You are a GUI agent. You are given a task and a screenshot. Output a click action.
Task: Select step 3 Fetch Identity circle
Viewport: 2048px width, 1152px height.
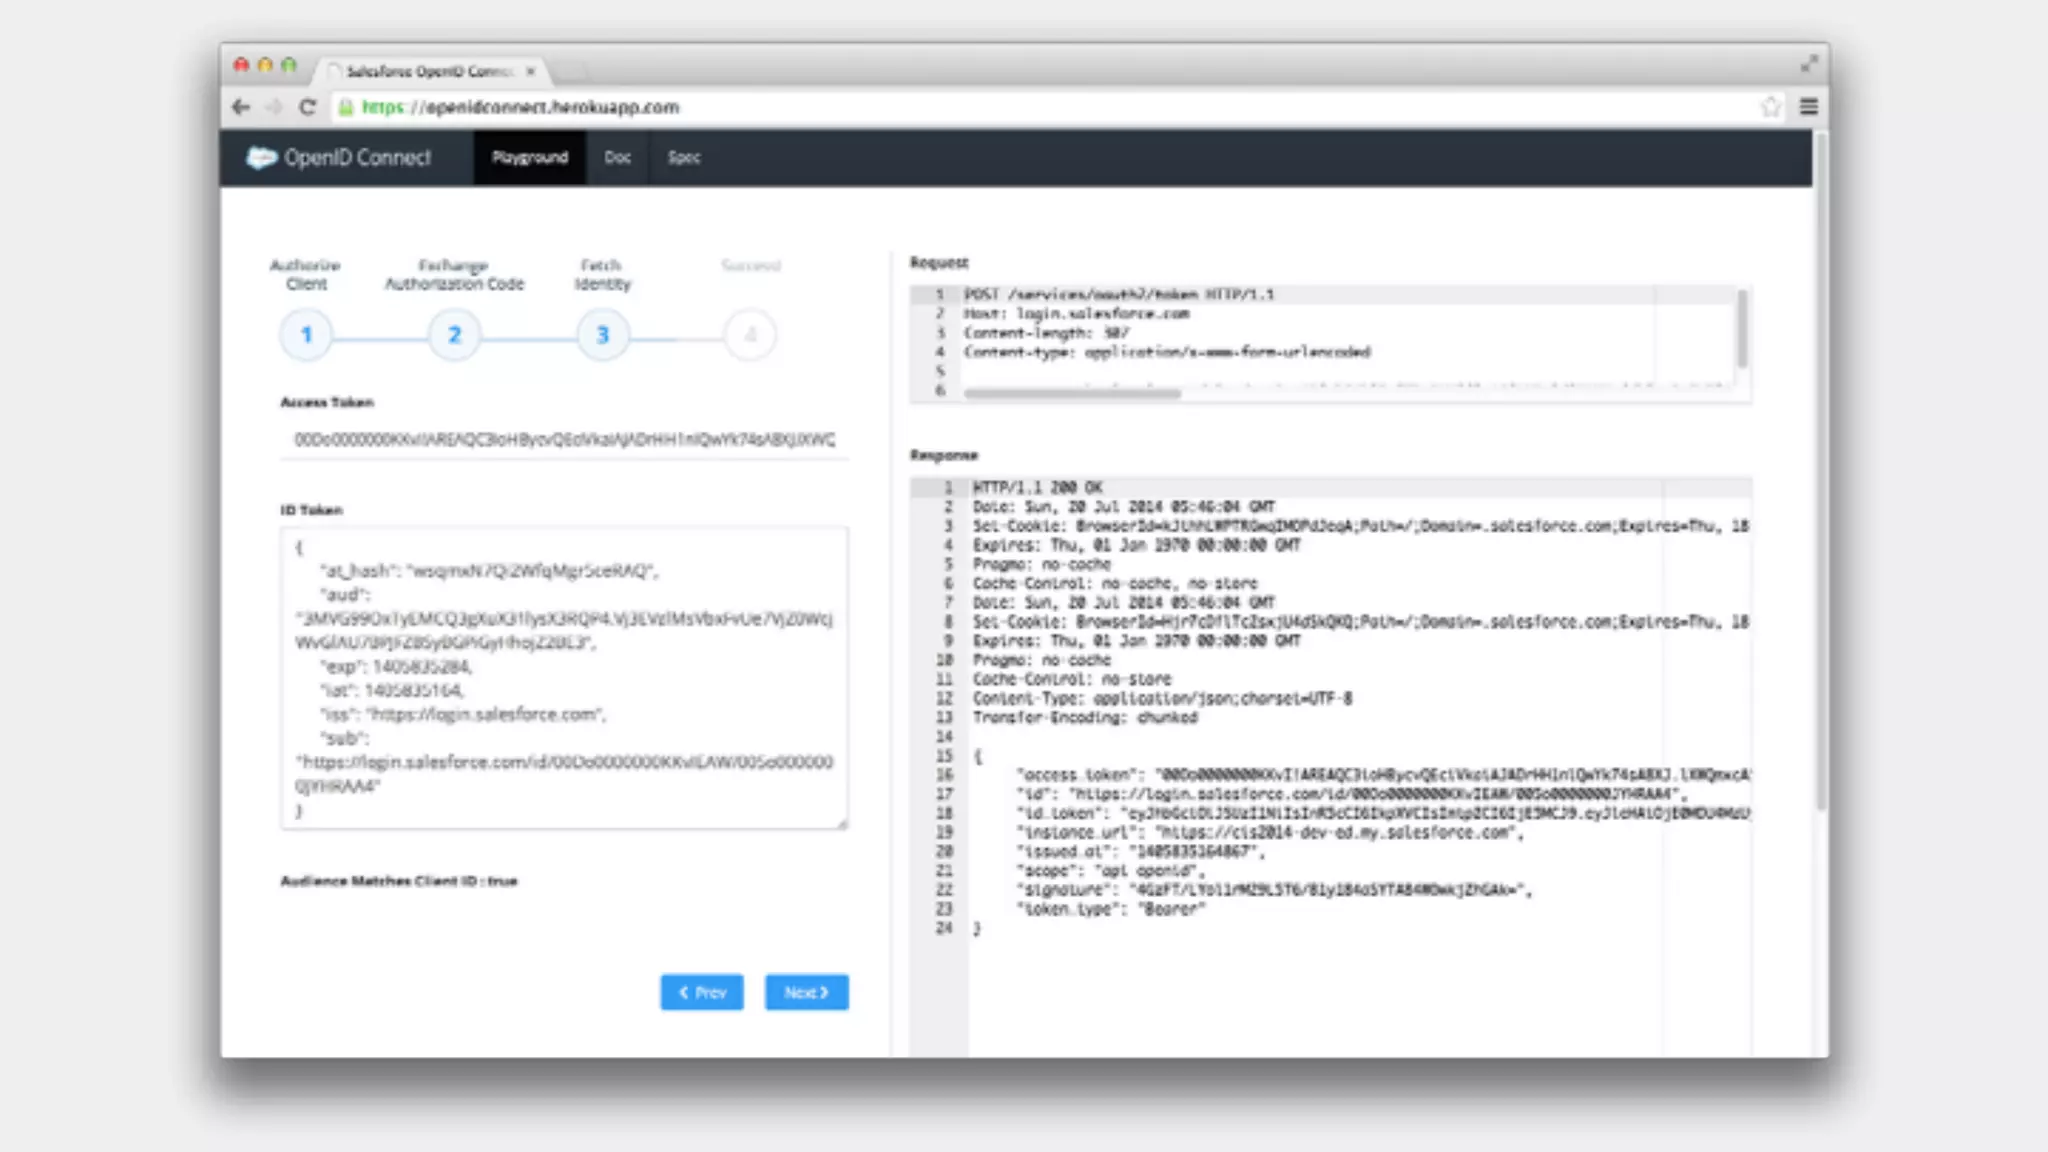click(602, 335)
